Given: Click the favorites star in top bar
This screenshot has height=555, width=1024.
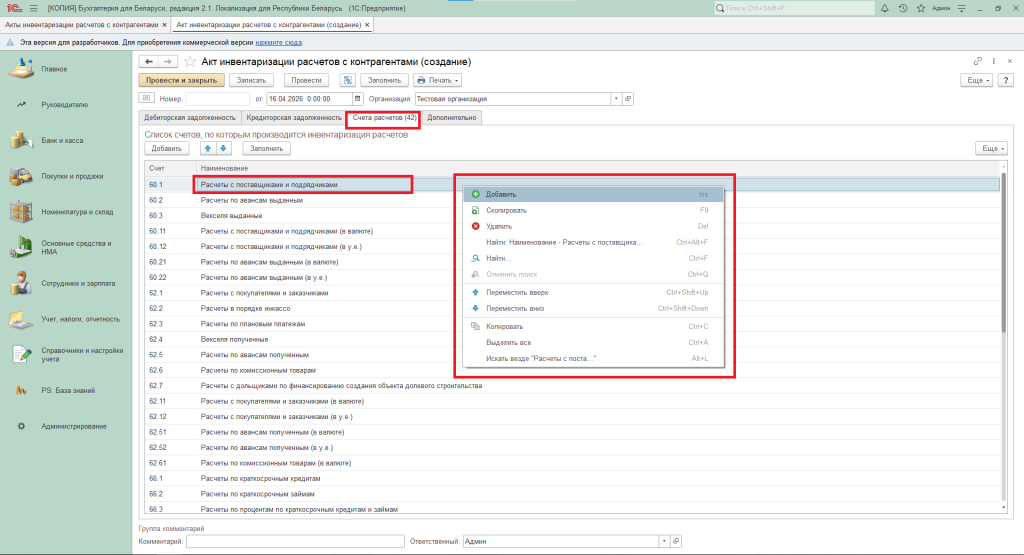Looking at the screenshot, I should point(919,8).
